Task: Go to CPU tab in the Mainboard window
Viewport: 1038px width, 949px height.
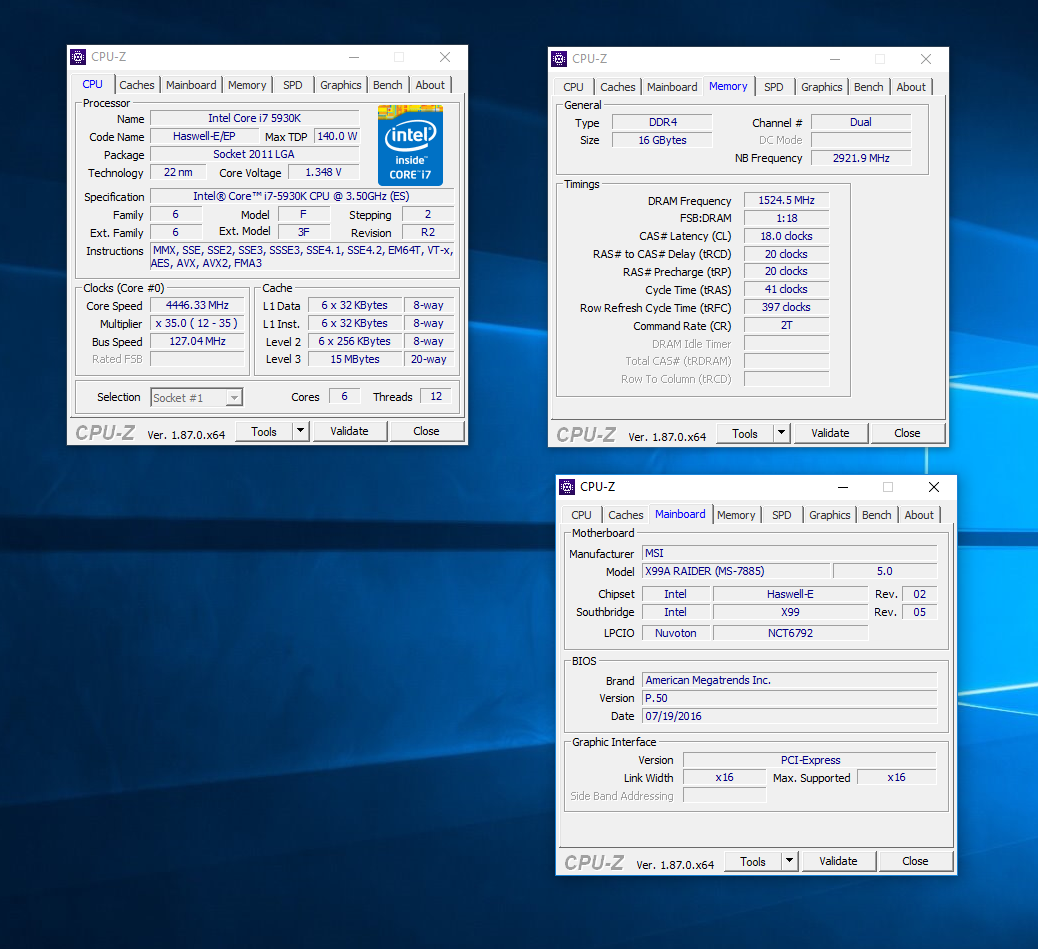Action: [x=581, y=515]
